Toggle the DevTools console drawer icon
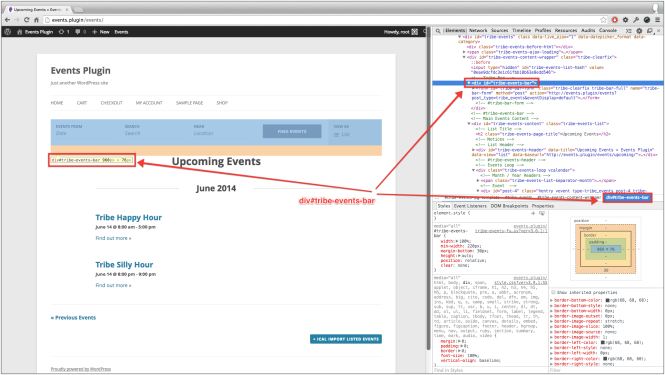 pyautogui.click(x=629, y=31)
